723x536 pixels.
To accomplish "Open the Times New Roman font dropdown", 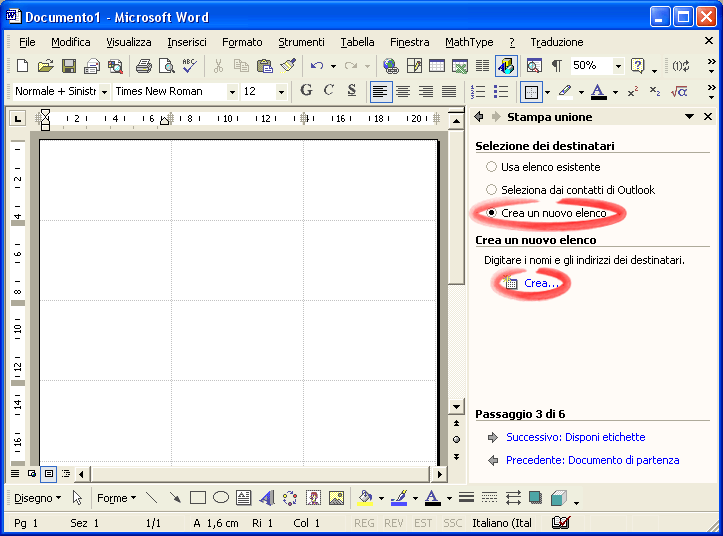I will coord(232,92).
